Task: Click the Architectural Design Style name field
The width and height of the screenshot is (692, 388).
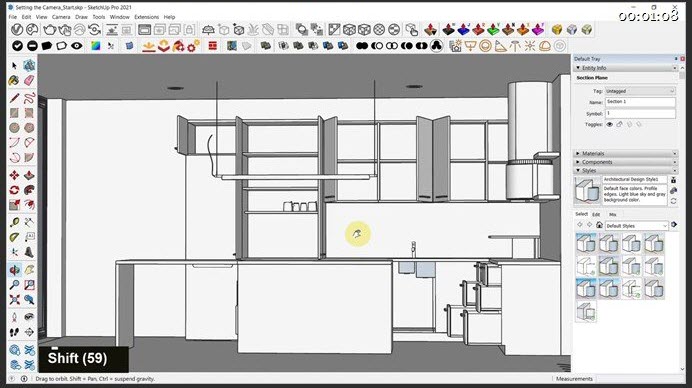Action: pos(635,180)
